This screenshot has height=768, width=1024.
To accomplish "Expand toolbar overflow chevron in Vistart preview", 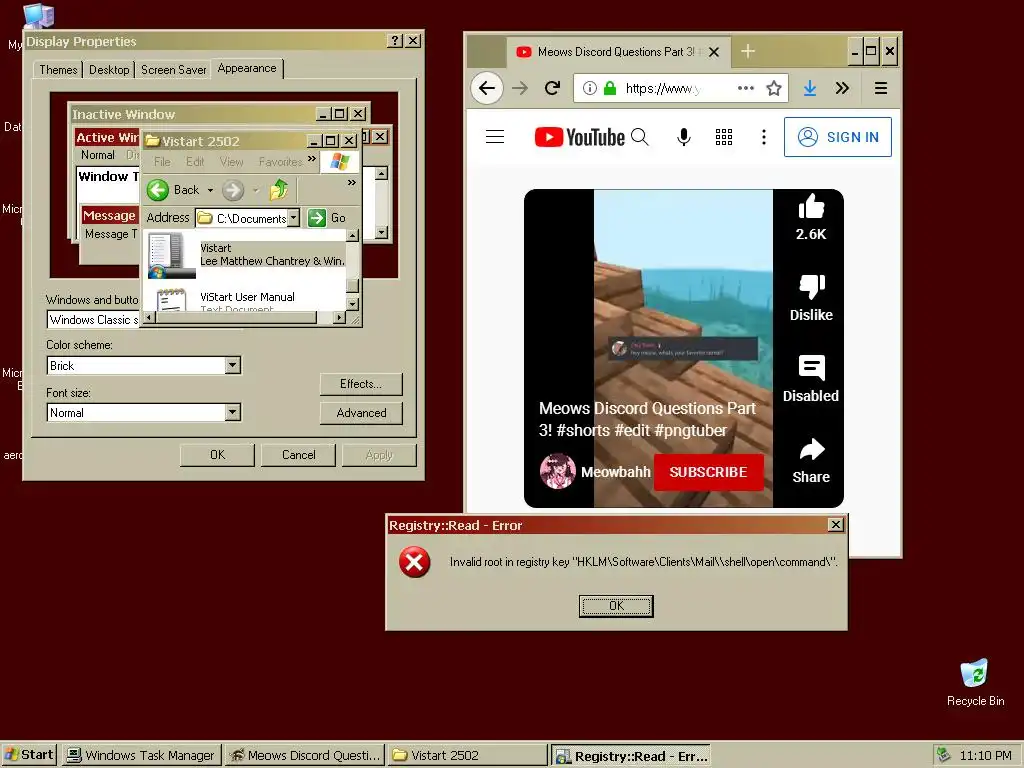I will pos(352,182).
